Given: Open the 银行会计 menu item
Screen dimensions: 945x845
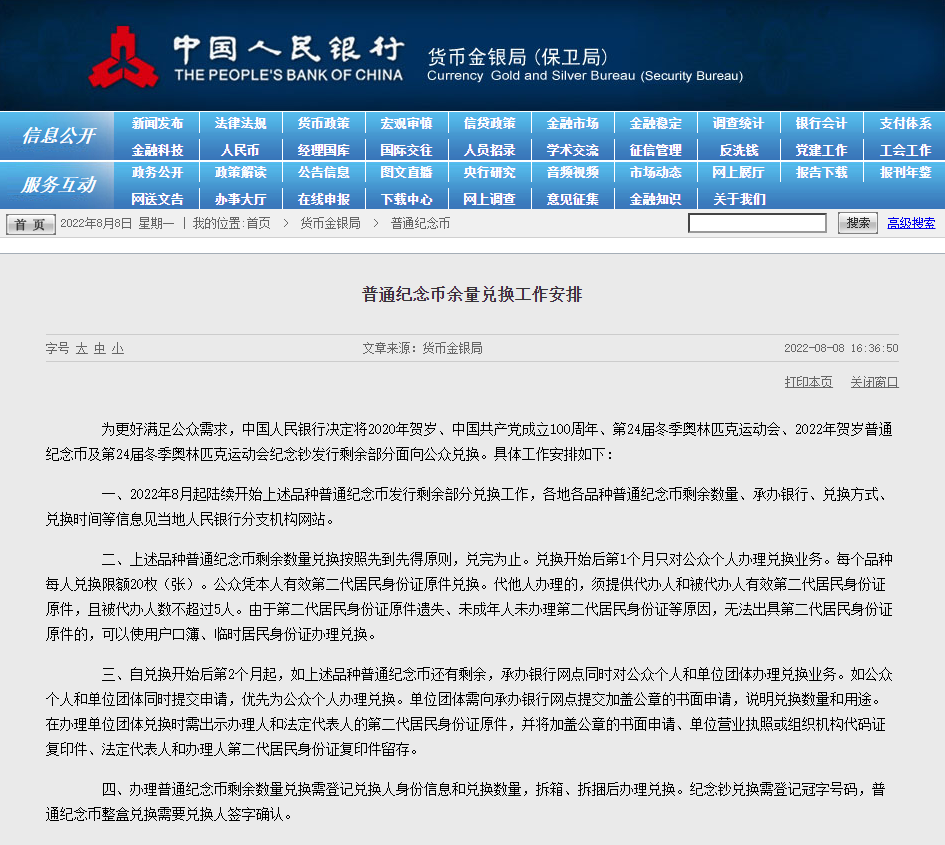Looking at the screenshot, I should click(x=821, y=124).
